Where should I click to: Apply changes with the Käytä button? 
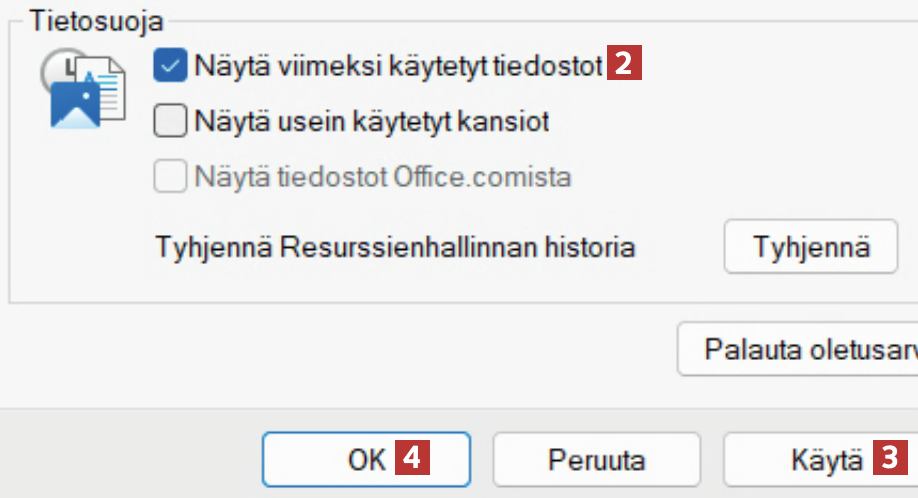click(x=826, y=460)
